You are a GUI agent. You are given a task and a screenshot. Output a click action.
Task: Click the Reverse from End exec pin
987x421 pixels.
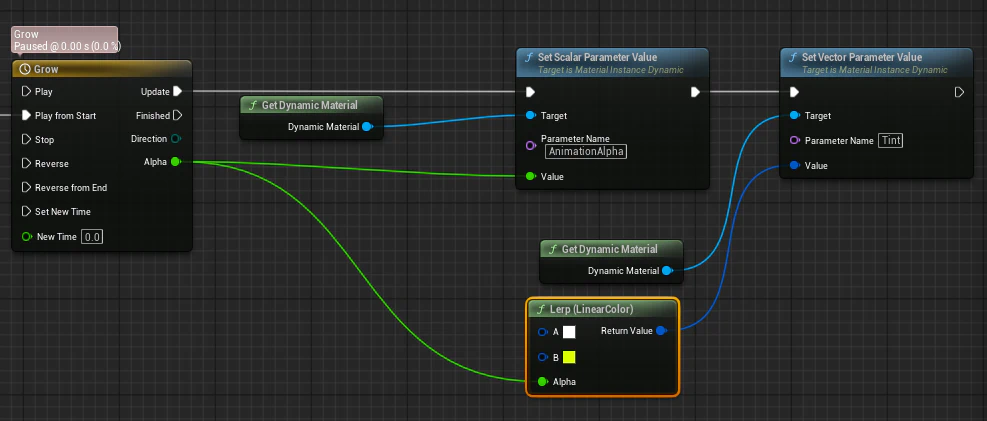pos(26,188)
